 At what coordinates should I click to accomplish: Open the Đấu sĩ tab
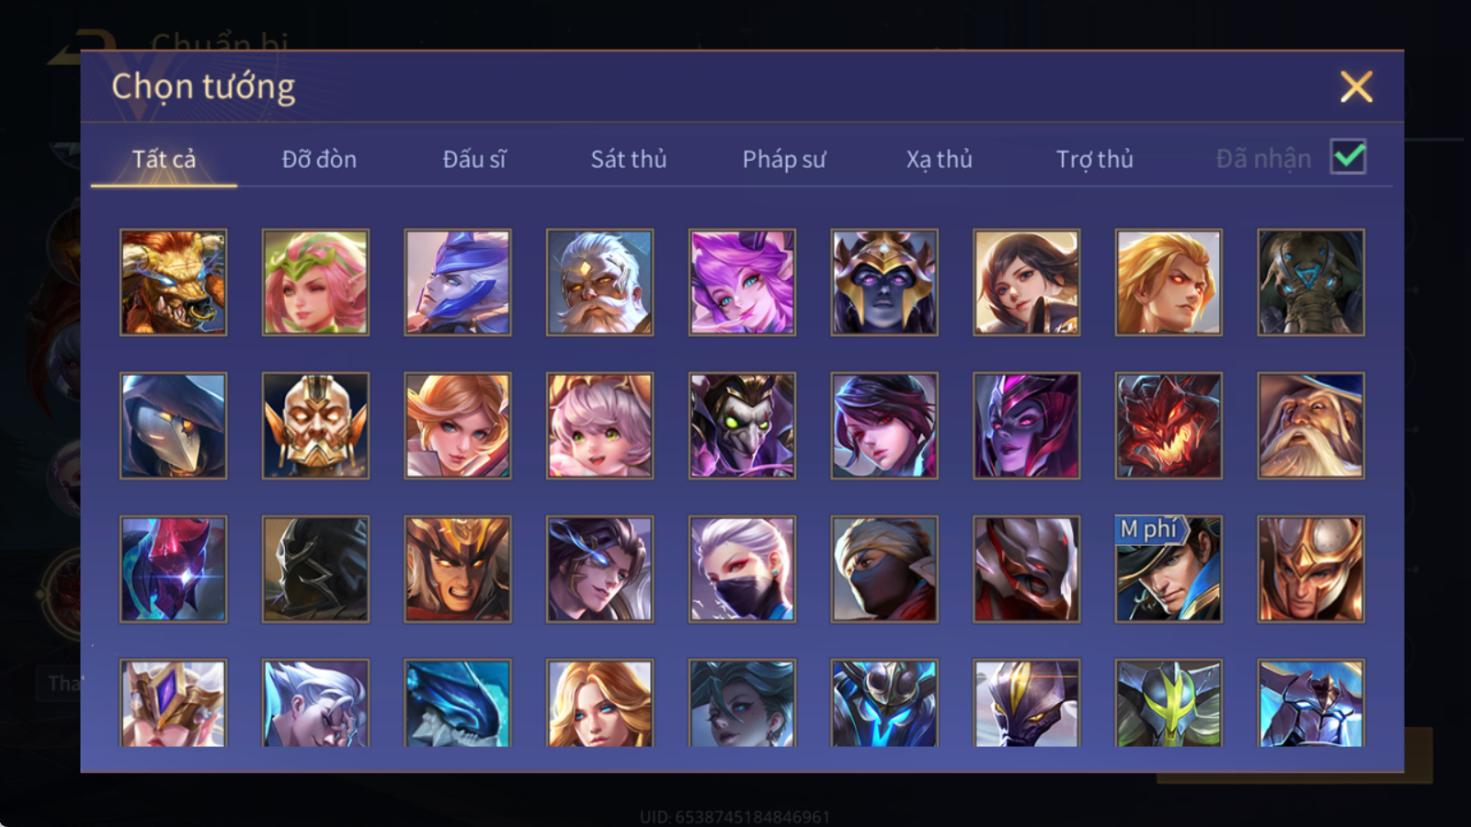click(x=474, y=159)
